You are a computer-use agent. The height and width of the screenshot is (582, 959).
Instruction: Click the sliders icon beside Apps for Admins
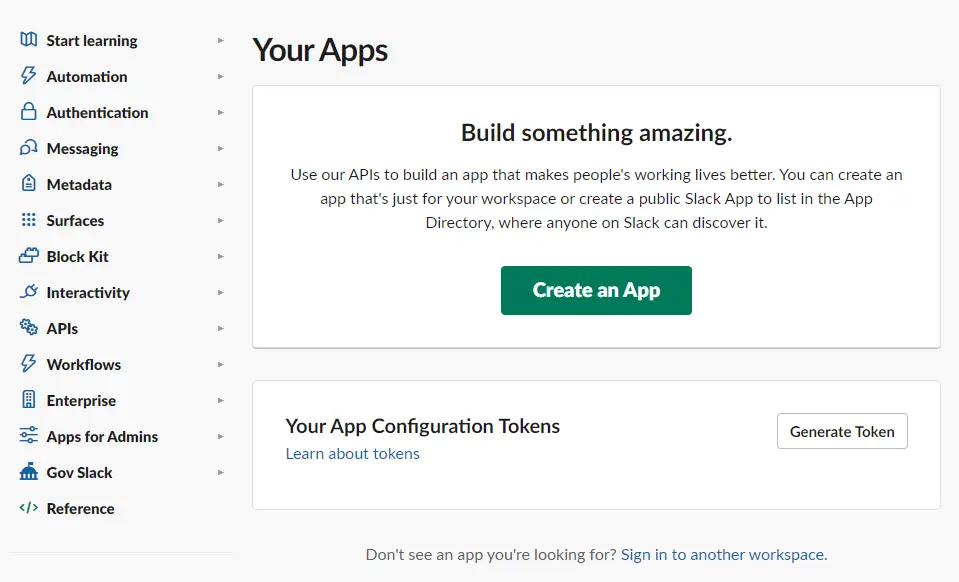[28, 435]
